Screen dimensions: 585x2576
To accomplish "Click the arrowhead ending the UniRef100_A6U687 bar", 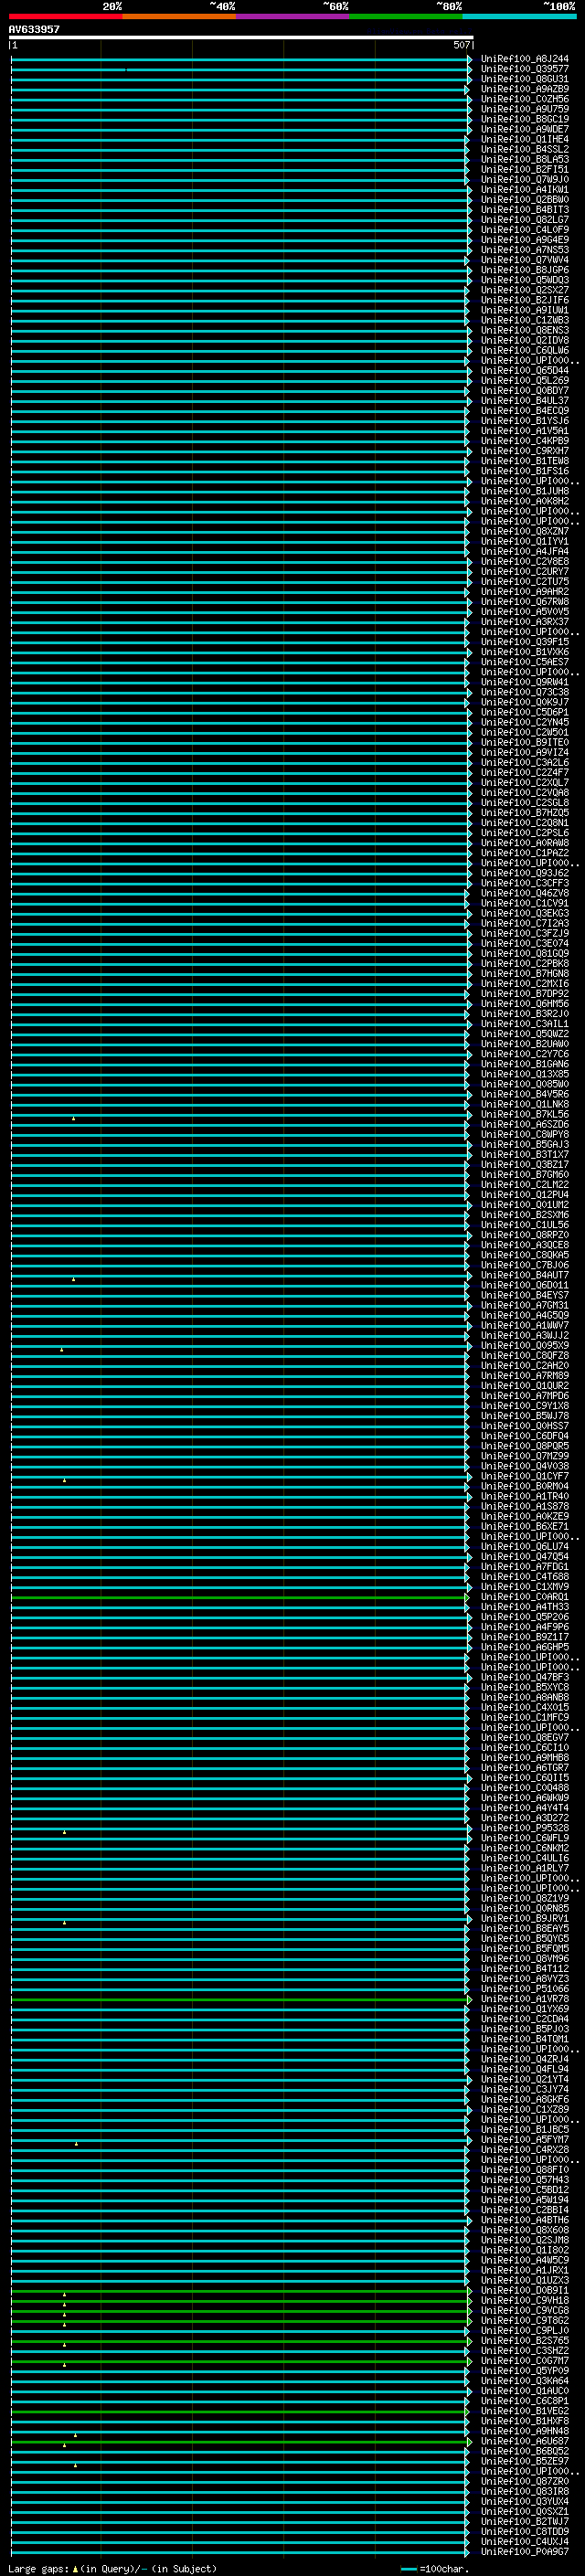I will (x=469, y=2442).
